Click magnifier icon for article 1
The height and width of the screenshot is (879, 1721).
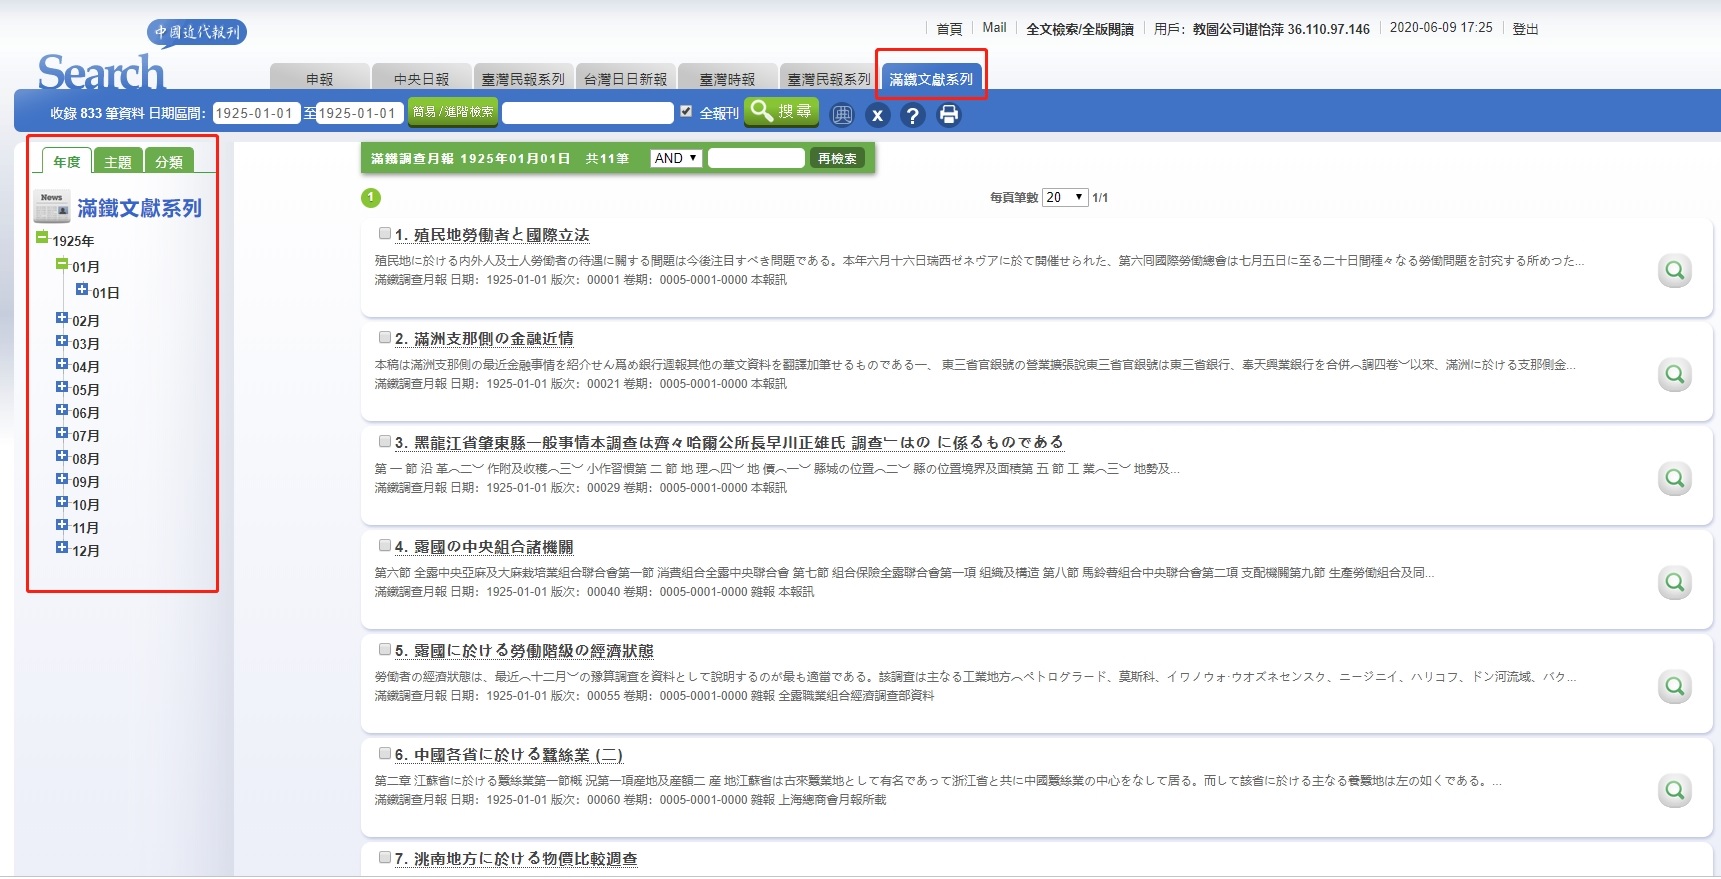[1674, 271]
